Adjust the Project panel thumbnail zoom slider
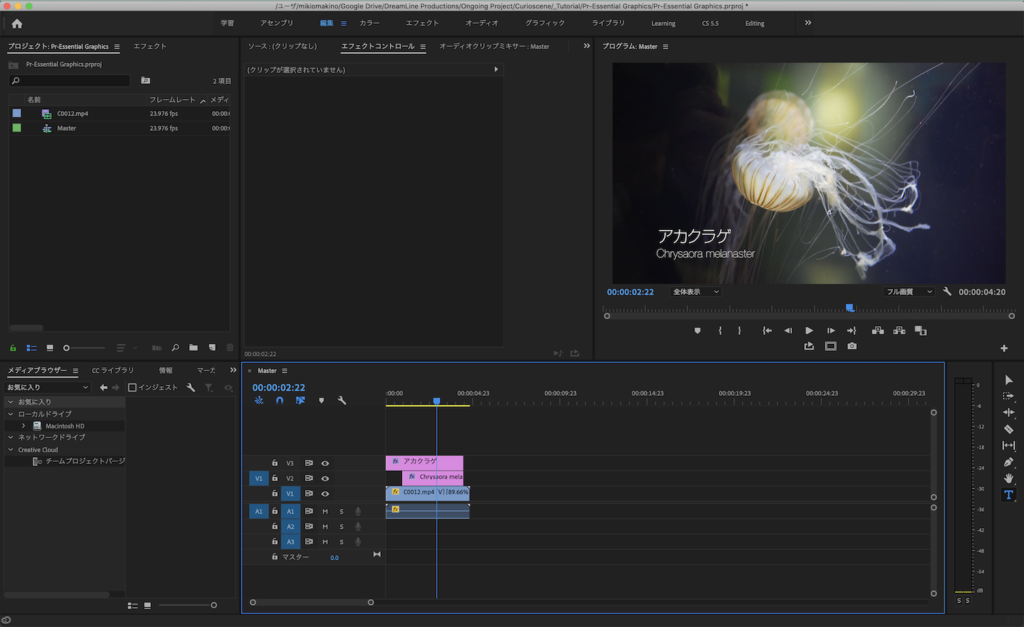The width and height of the screenshot is (1024, 627). (67, 347)
